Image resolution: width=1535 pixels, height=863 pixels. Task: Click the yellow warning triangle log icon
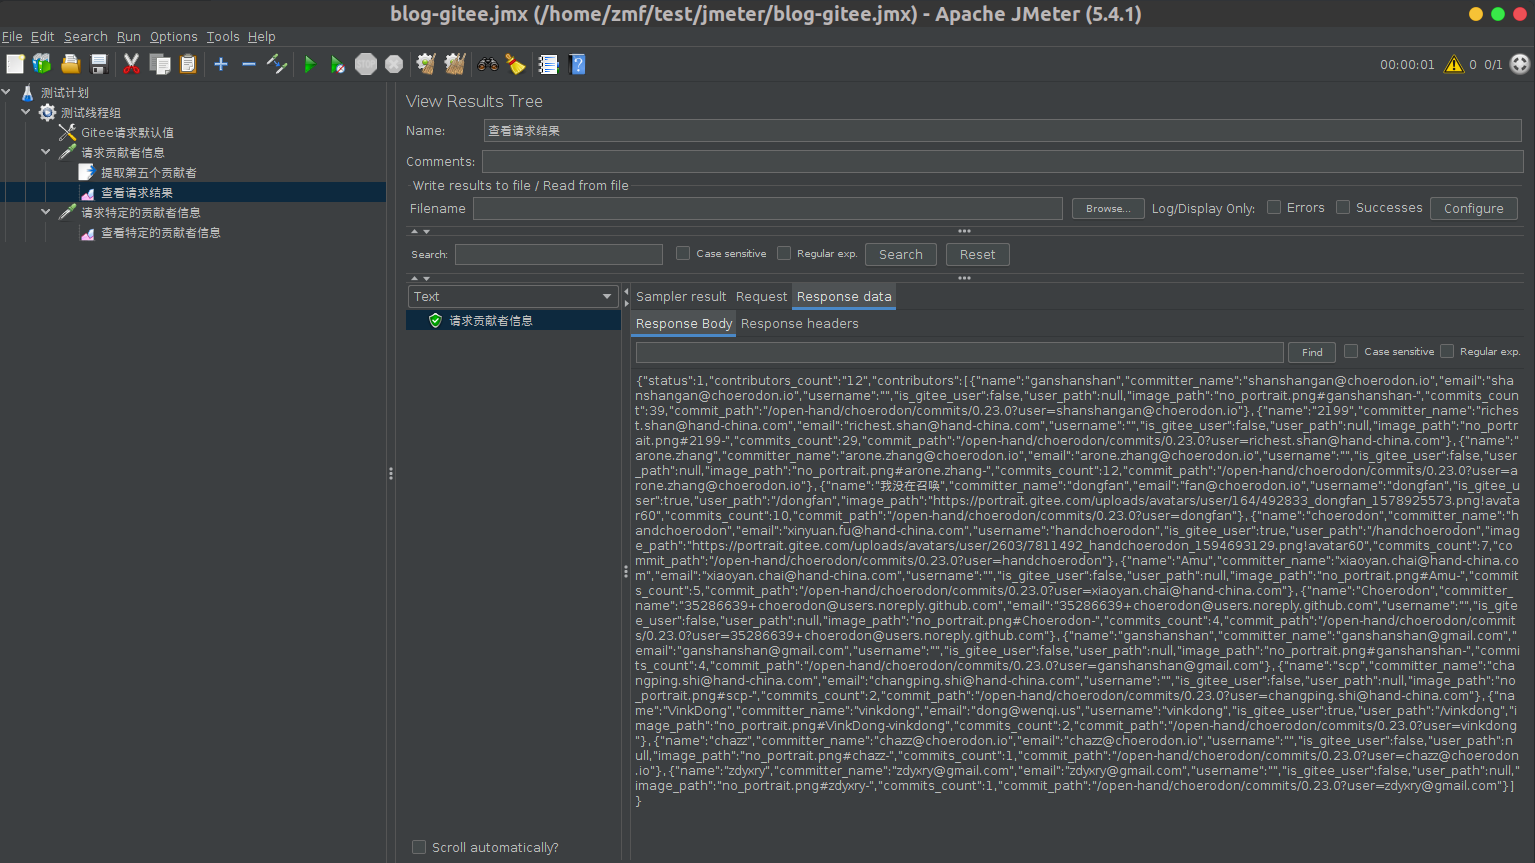(x=1454, y=64)
